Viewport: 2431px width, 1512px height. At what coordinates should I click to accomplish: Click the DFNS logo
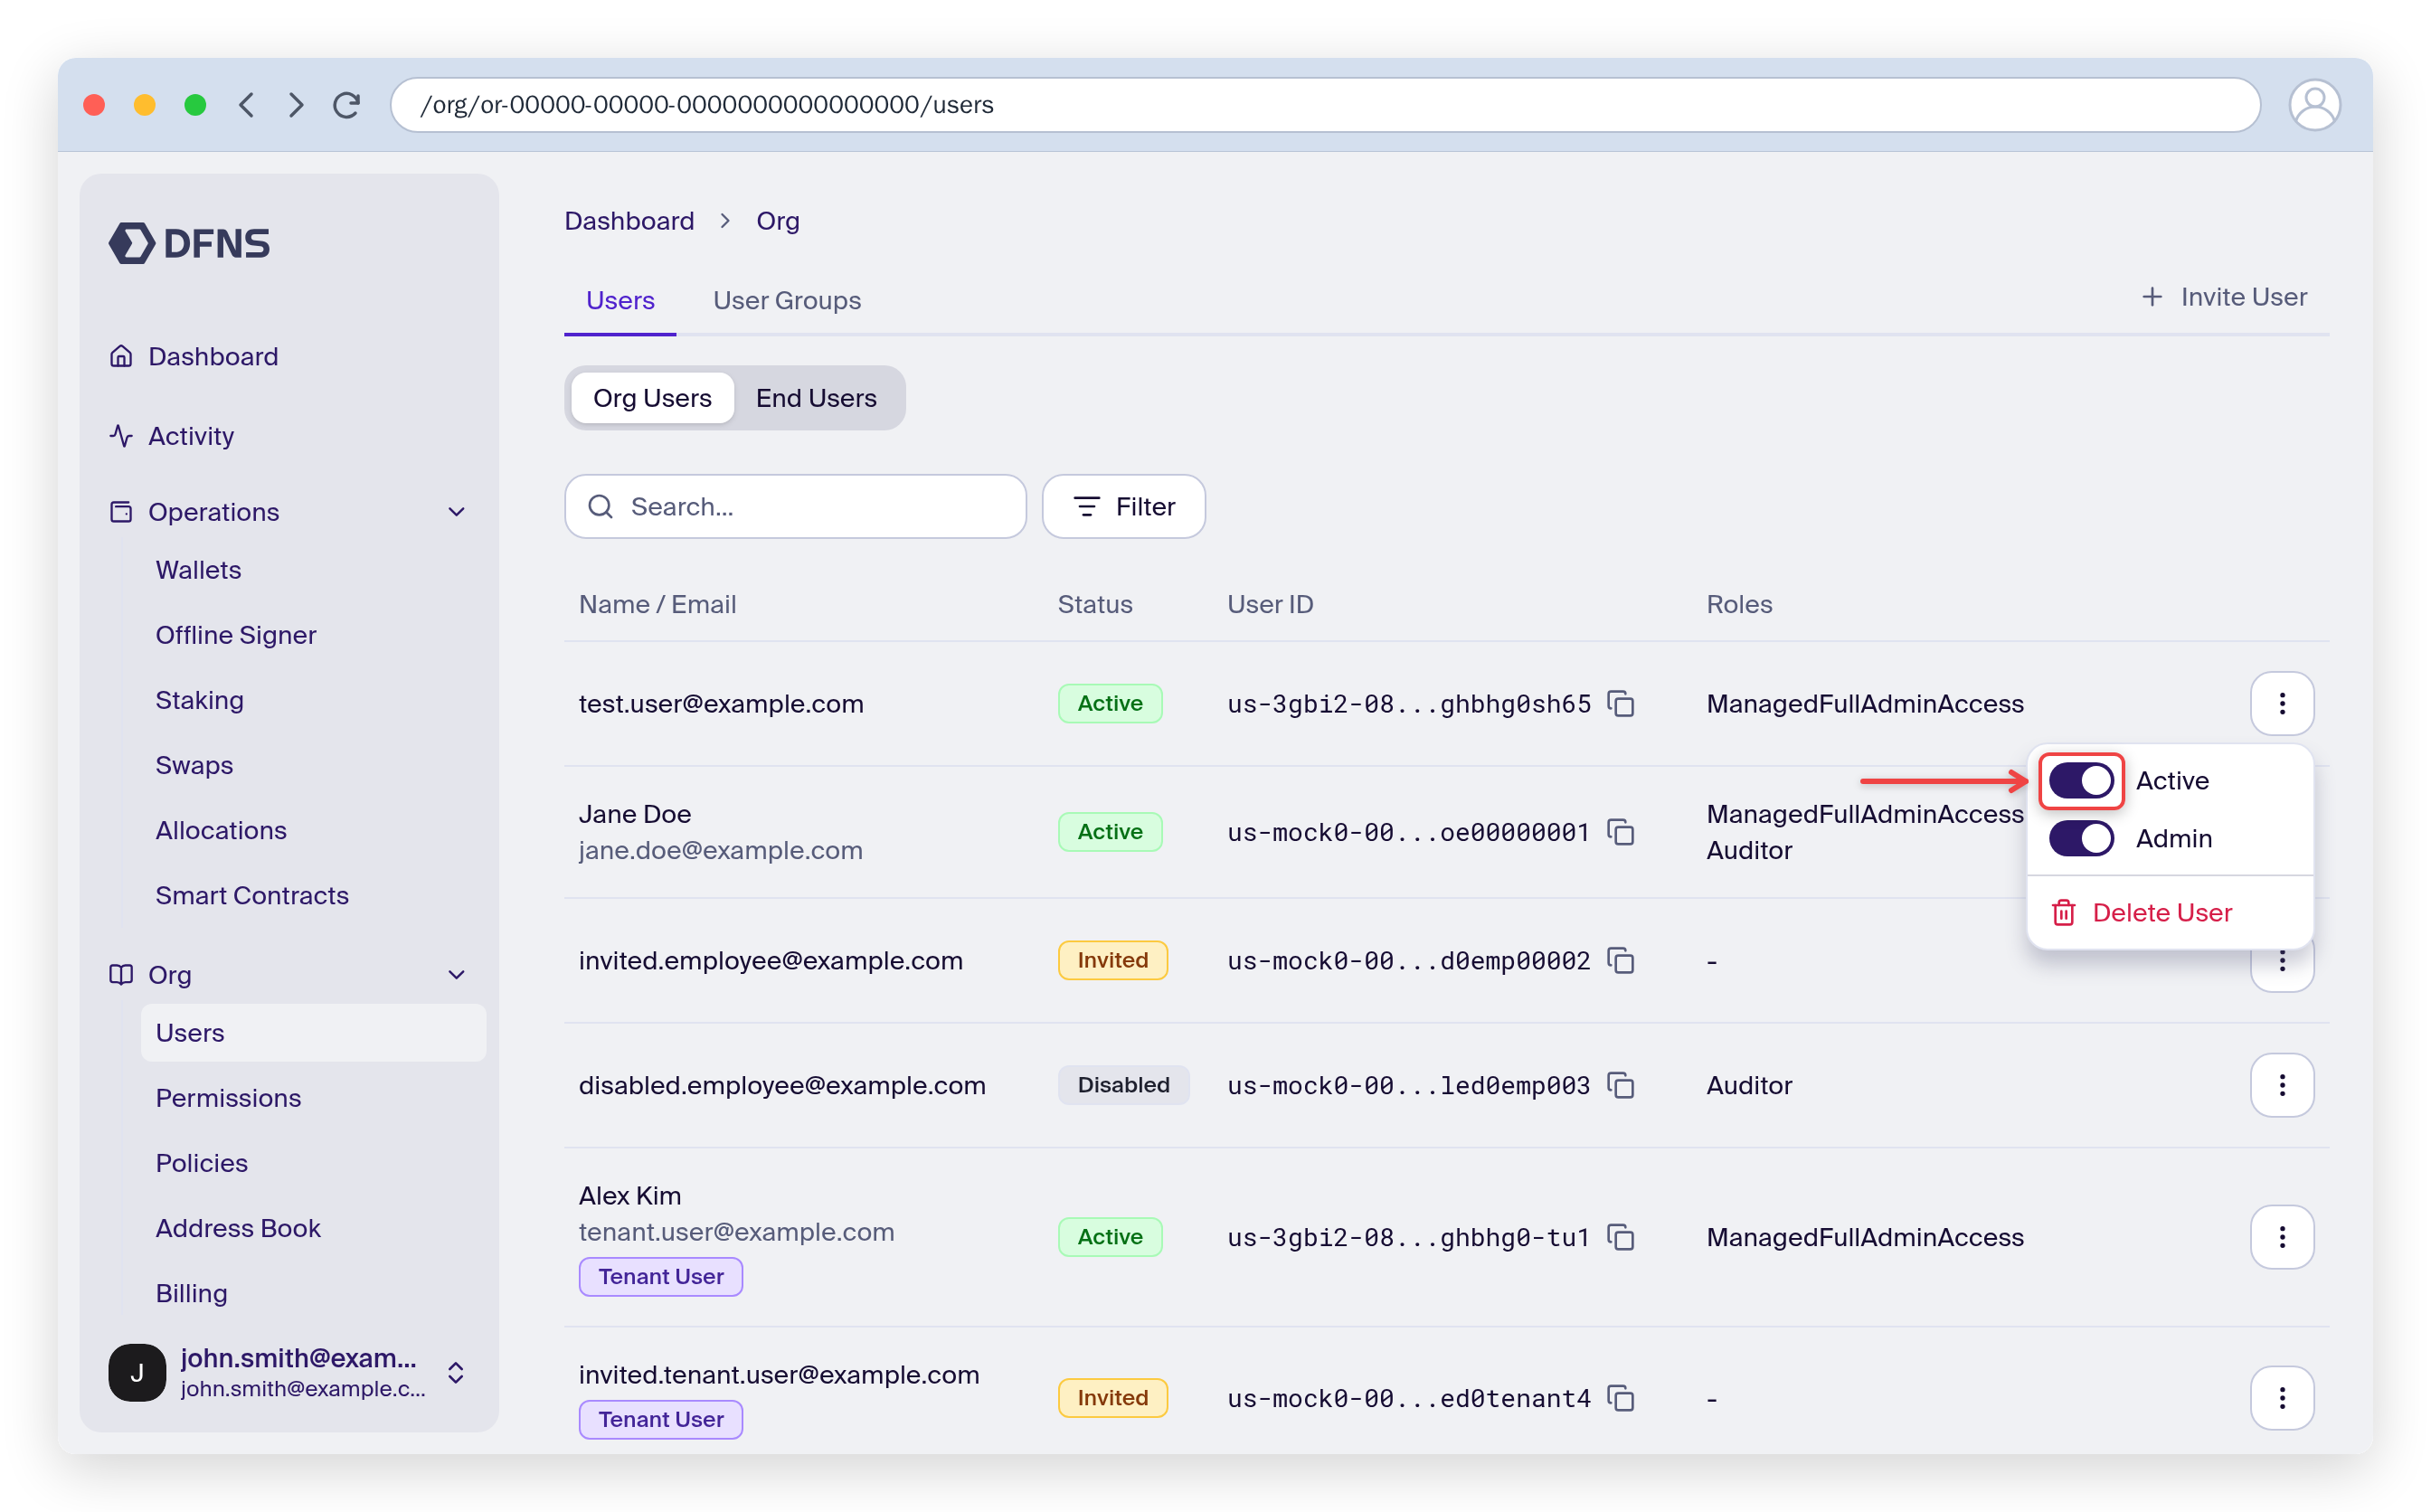coord(190,243)
